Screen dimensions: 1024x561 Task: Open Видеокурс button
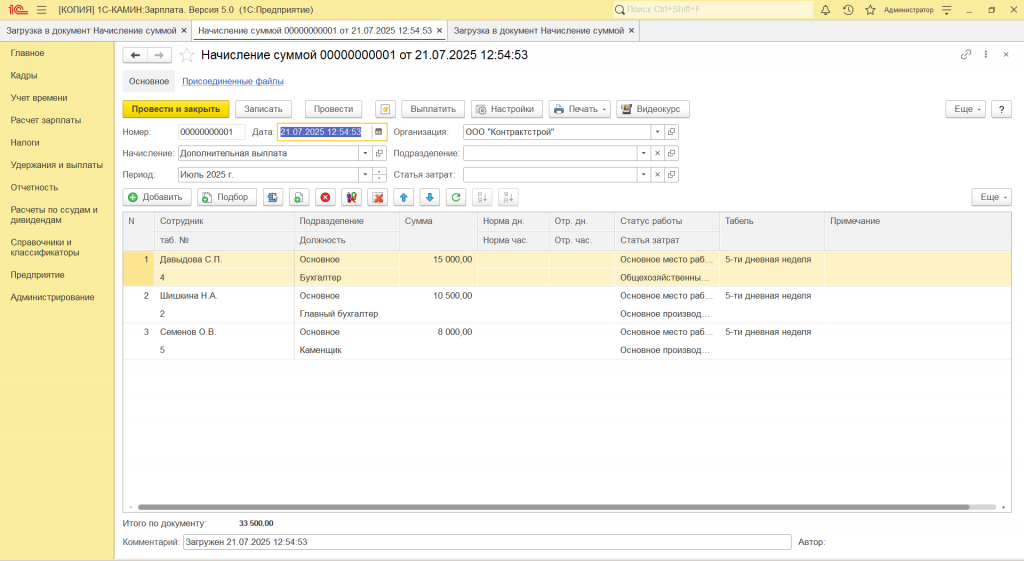[x=652, y=109]
